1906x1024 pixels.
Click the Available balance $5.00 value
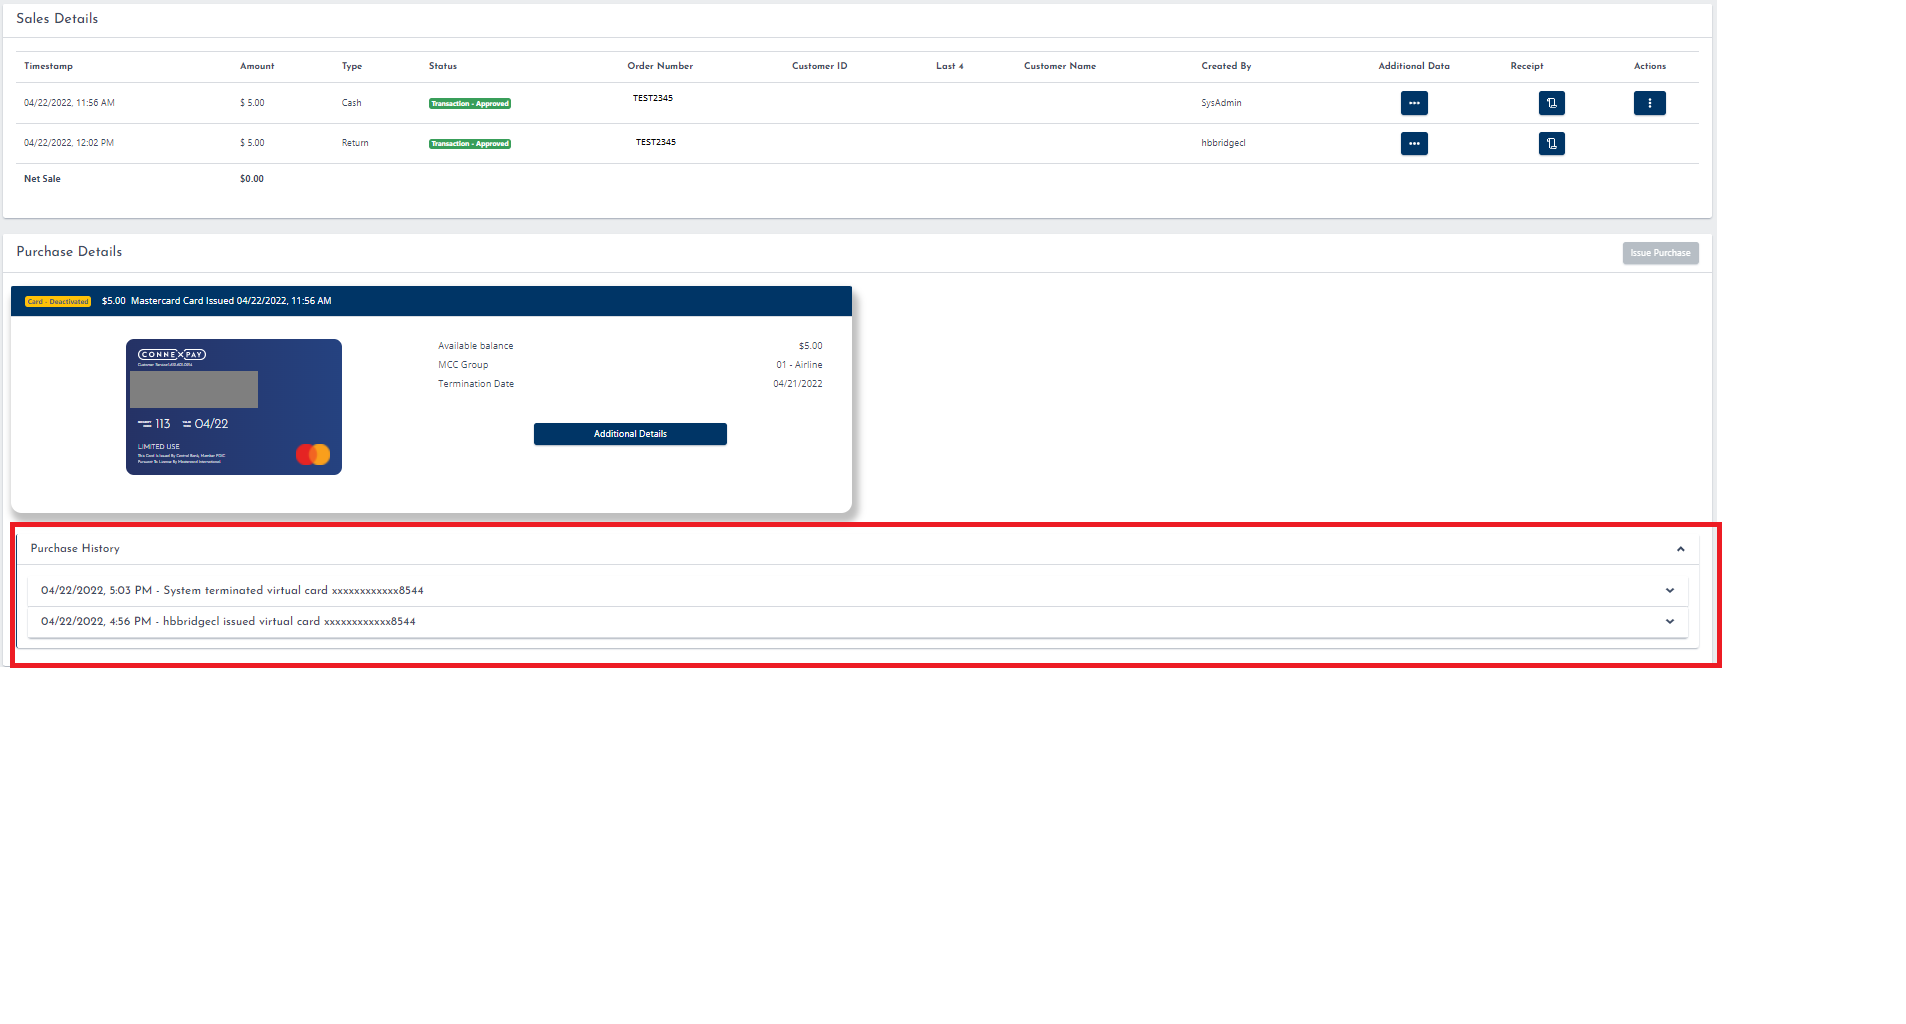tap(810, 346)
